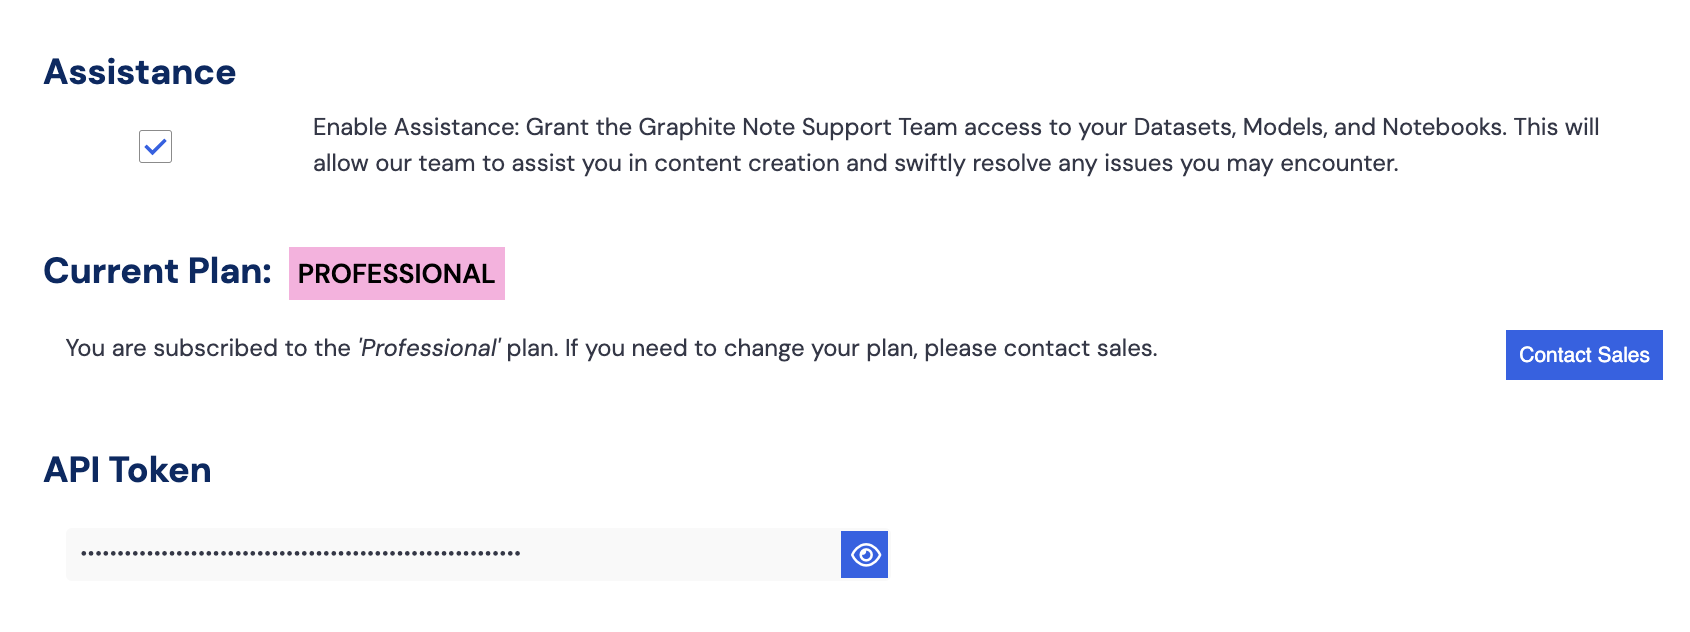
Task: Click the masked dots in the API token field
Action: pyautogui.click(x=300, y=554)
